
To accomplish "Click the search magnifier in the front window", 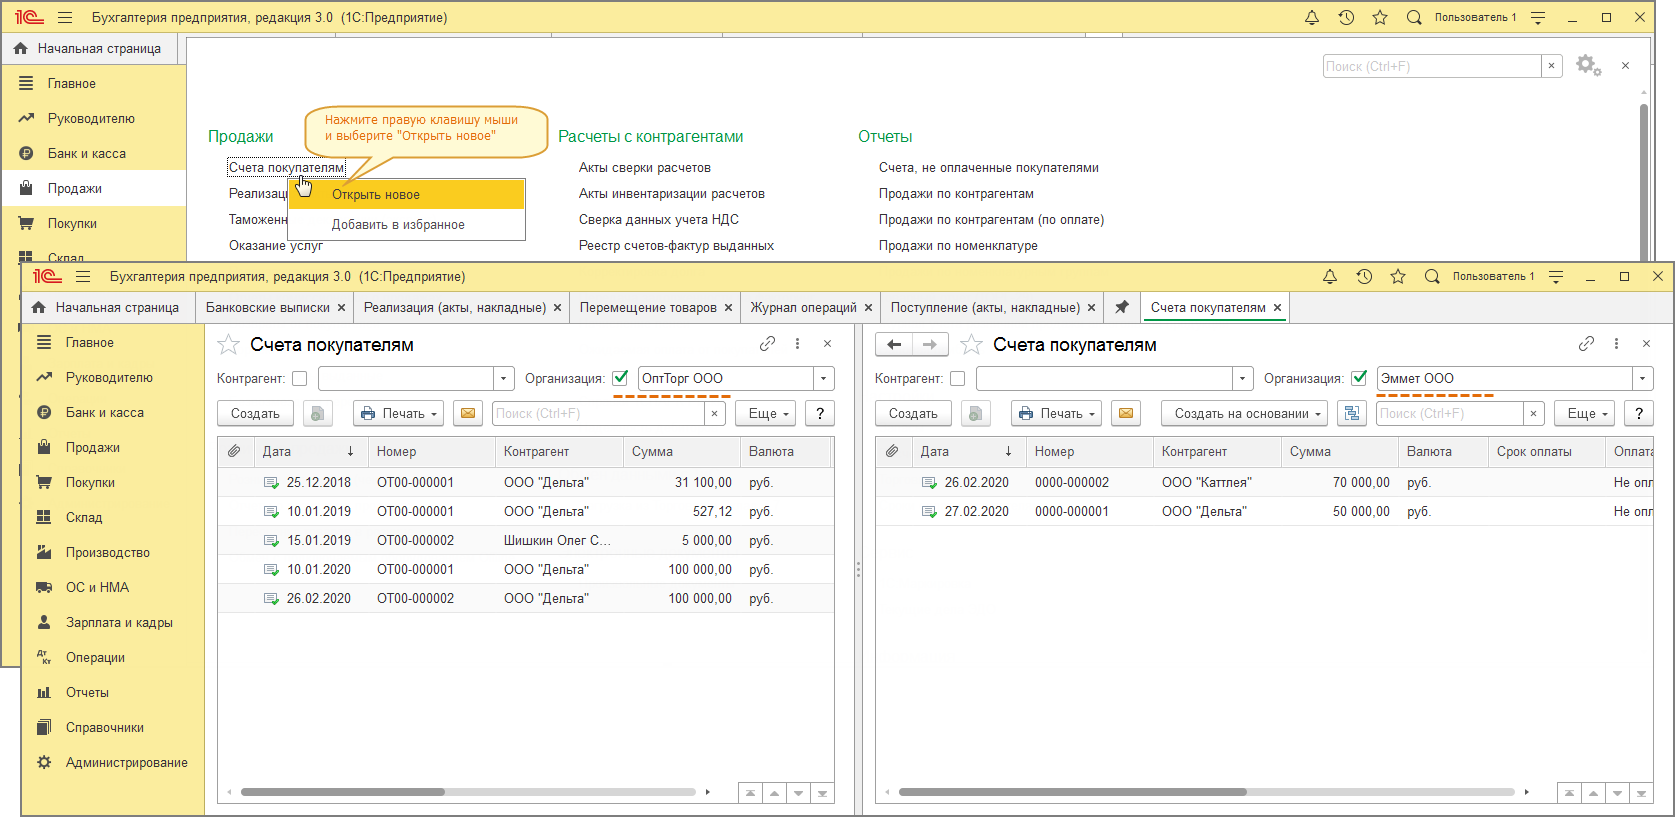I will coord(1432,277).
